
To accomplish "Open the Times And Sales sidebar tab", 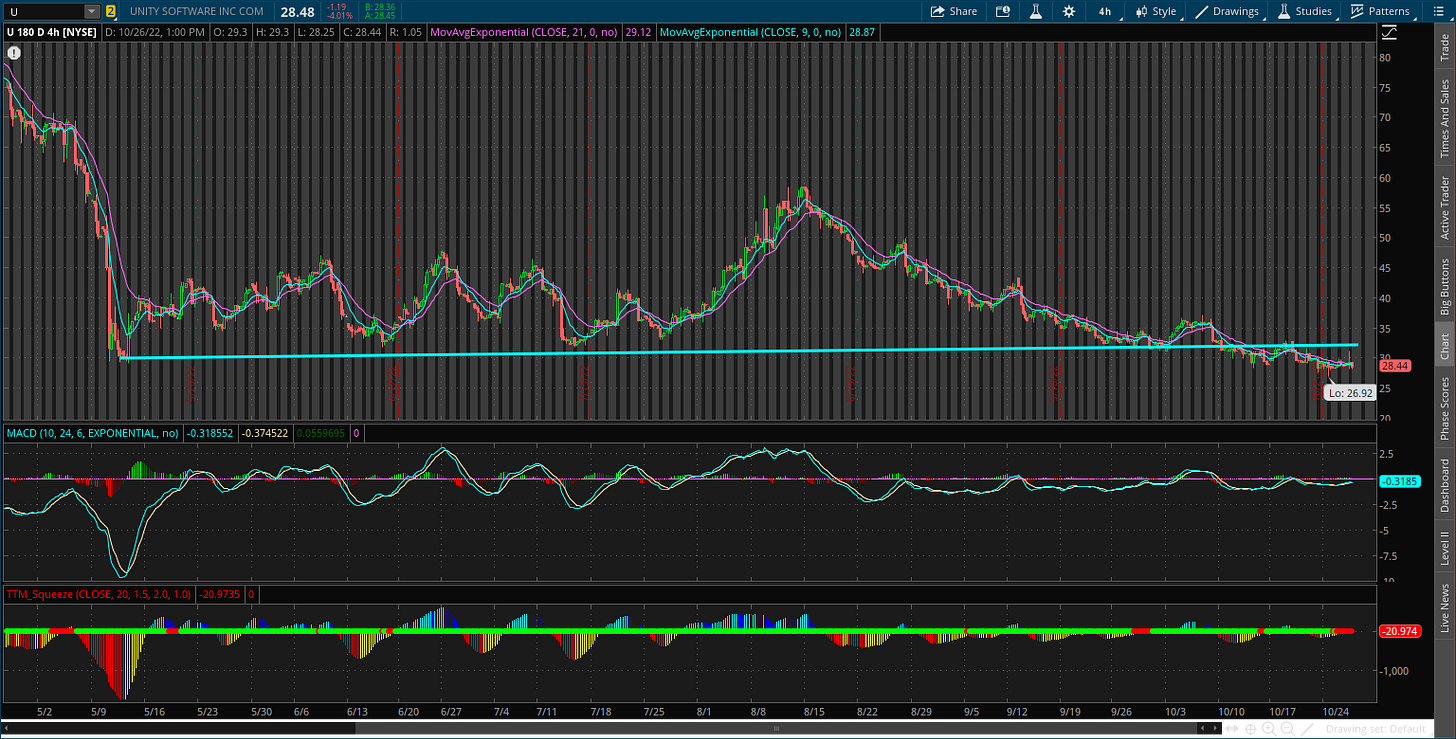I will point(1444,119).
